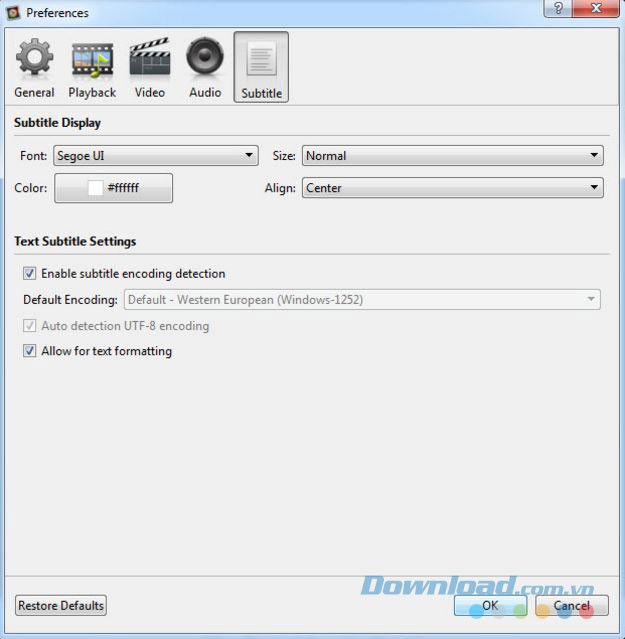Click the Subtitle document icon
Screen dimensions: 625x639
point(261,59)
